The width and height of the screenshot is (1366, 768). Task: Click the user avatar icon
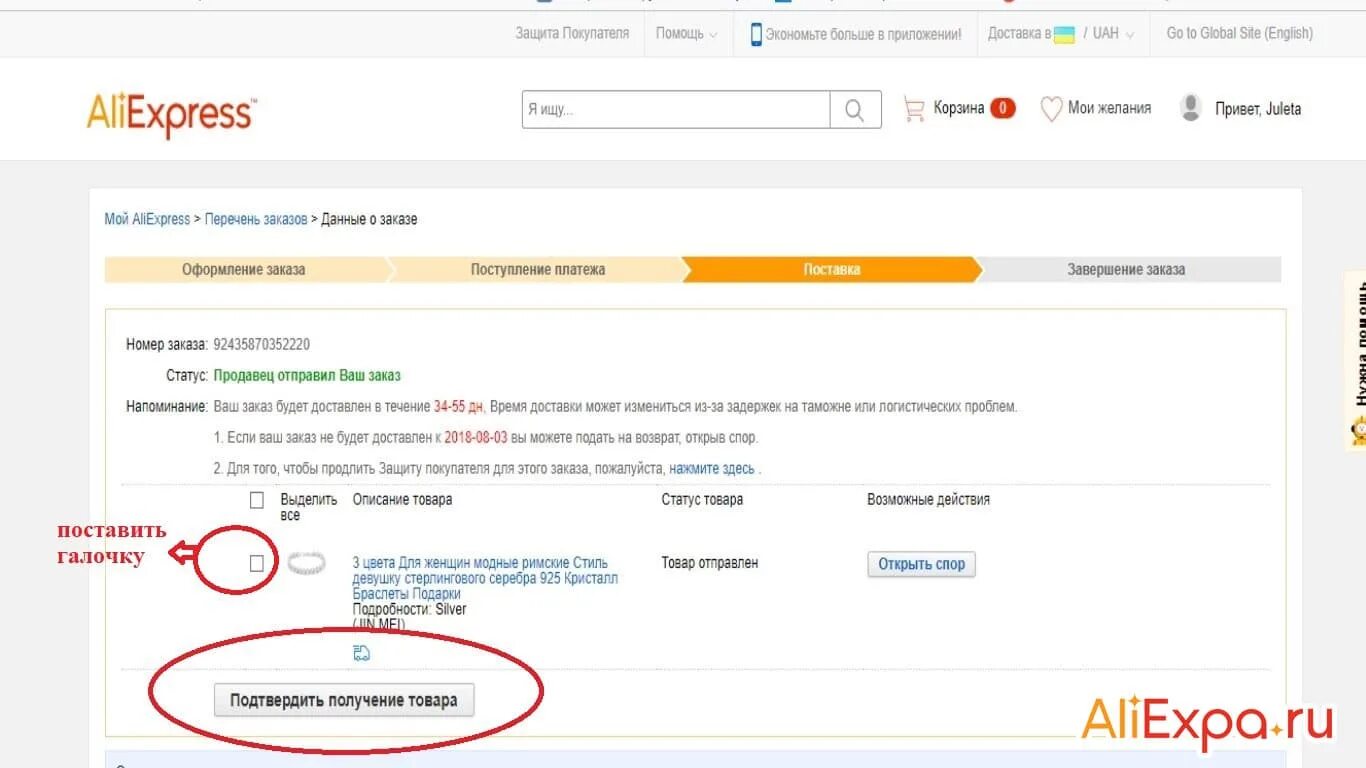point(1190,108)
